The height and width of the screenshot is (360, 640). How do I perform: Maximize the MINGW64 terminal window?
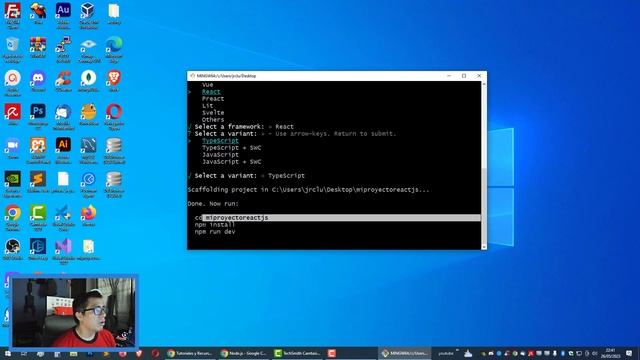point(464,76)
